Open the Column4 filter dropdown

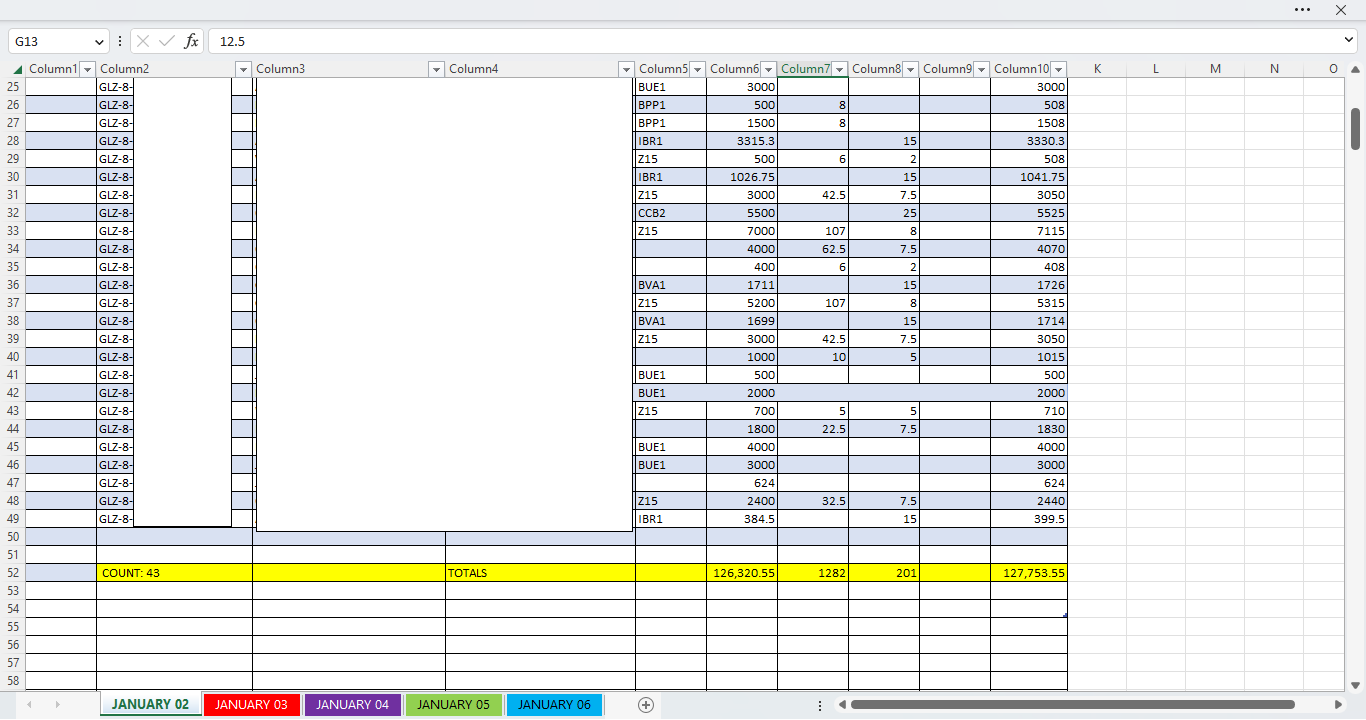tap(626, 69)
